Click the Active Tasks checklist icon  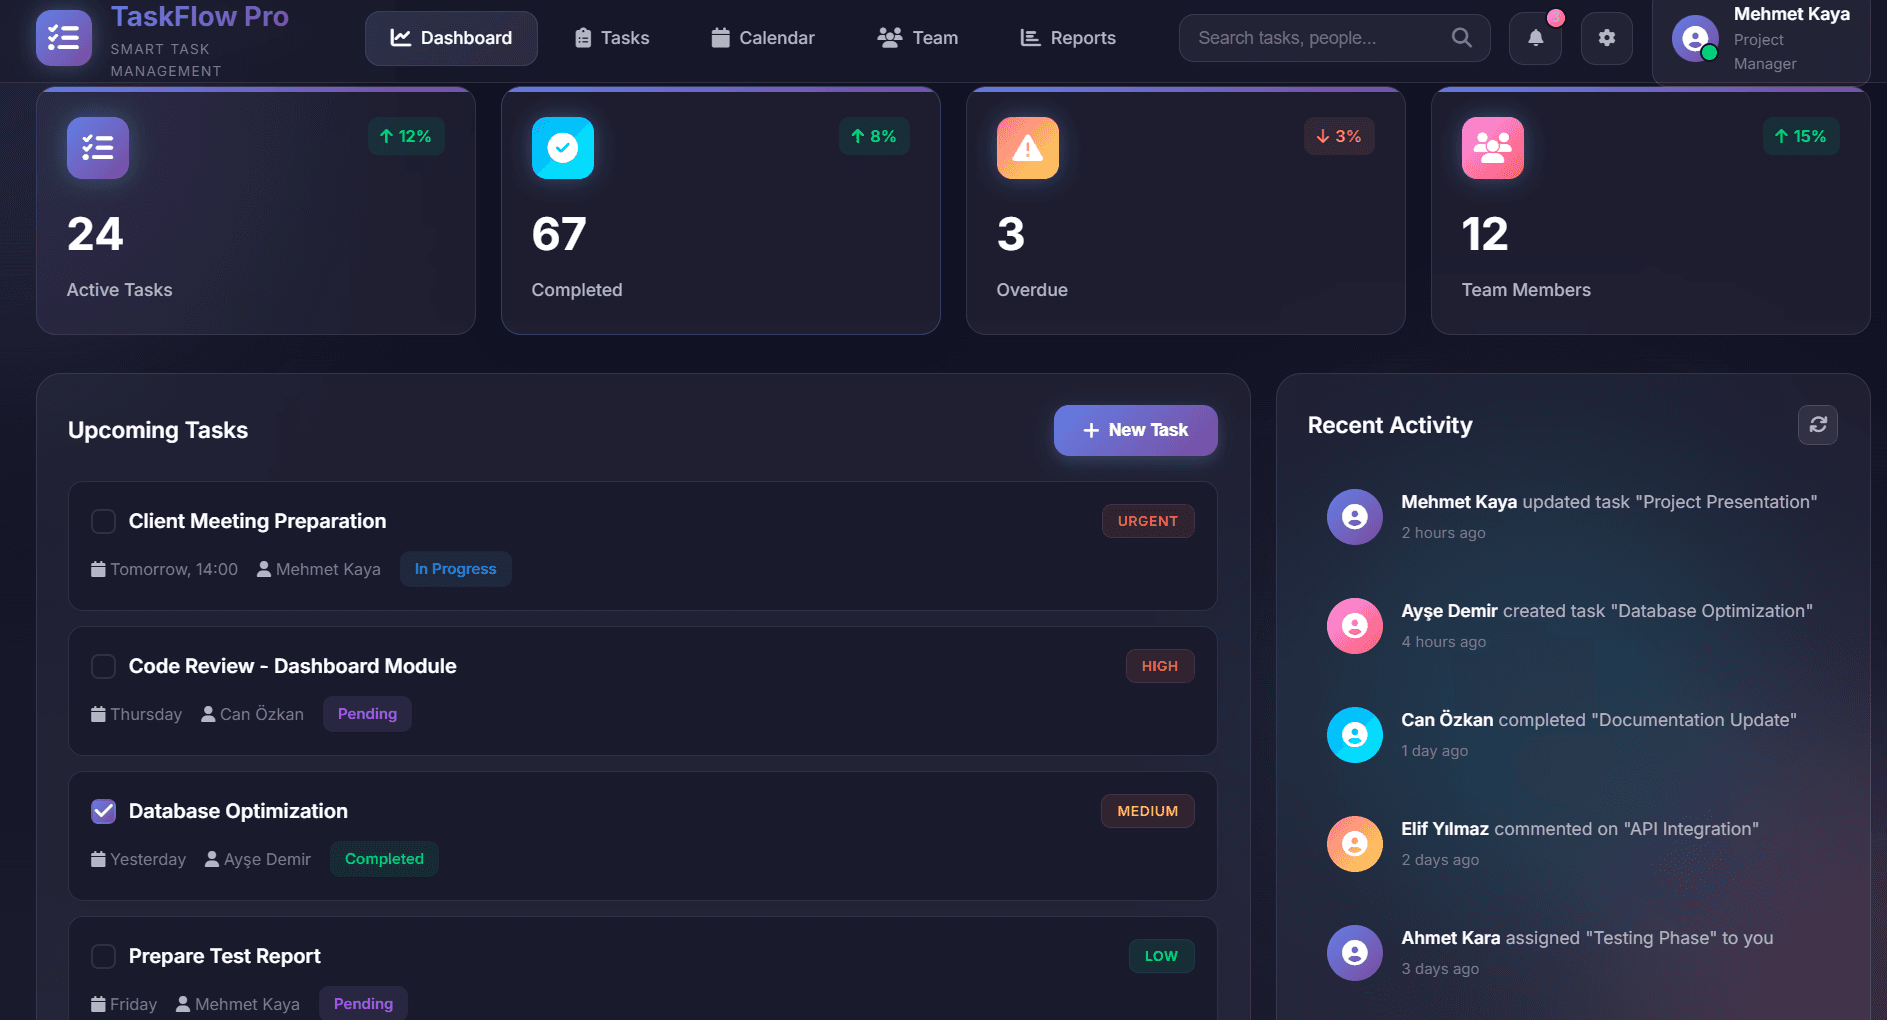(x=98, y=148)
